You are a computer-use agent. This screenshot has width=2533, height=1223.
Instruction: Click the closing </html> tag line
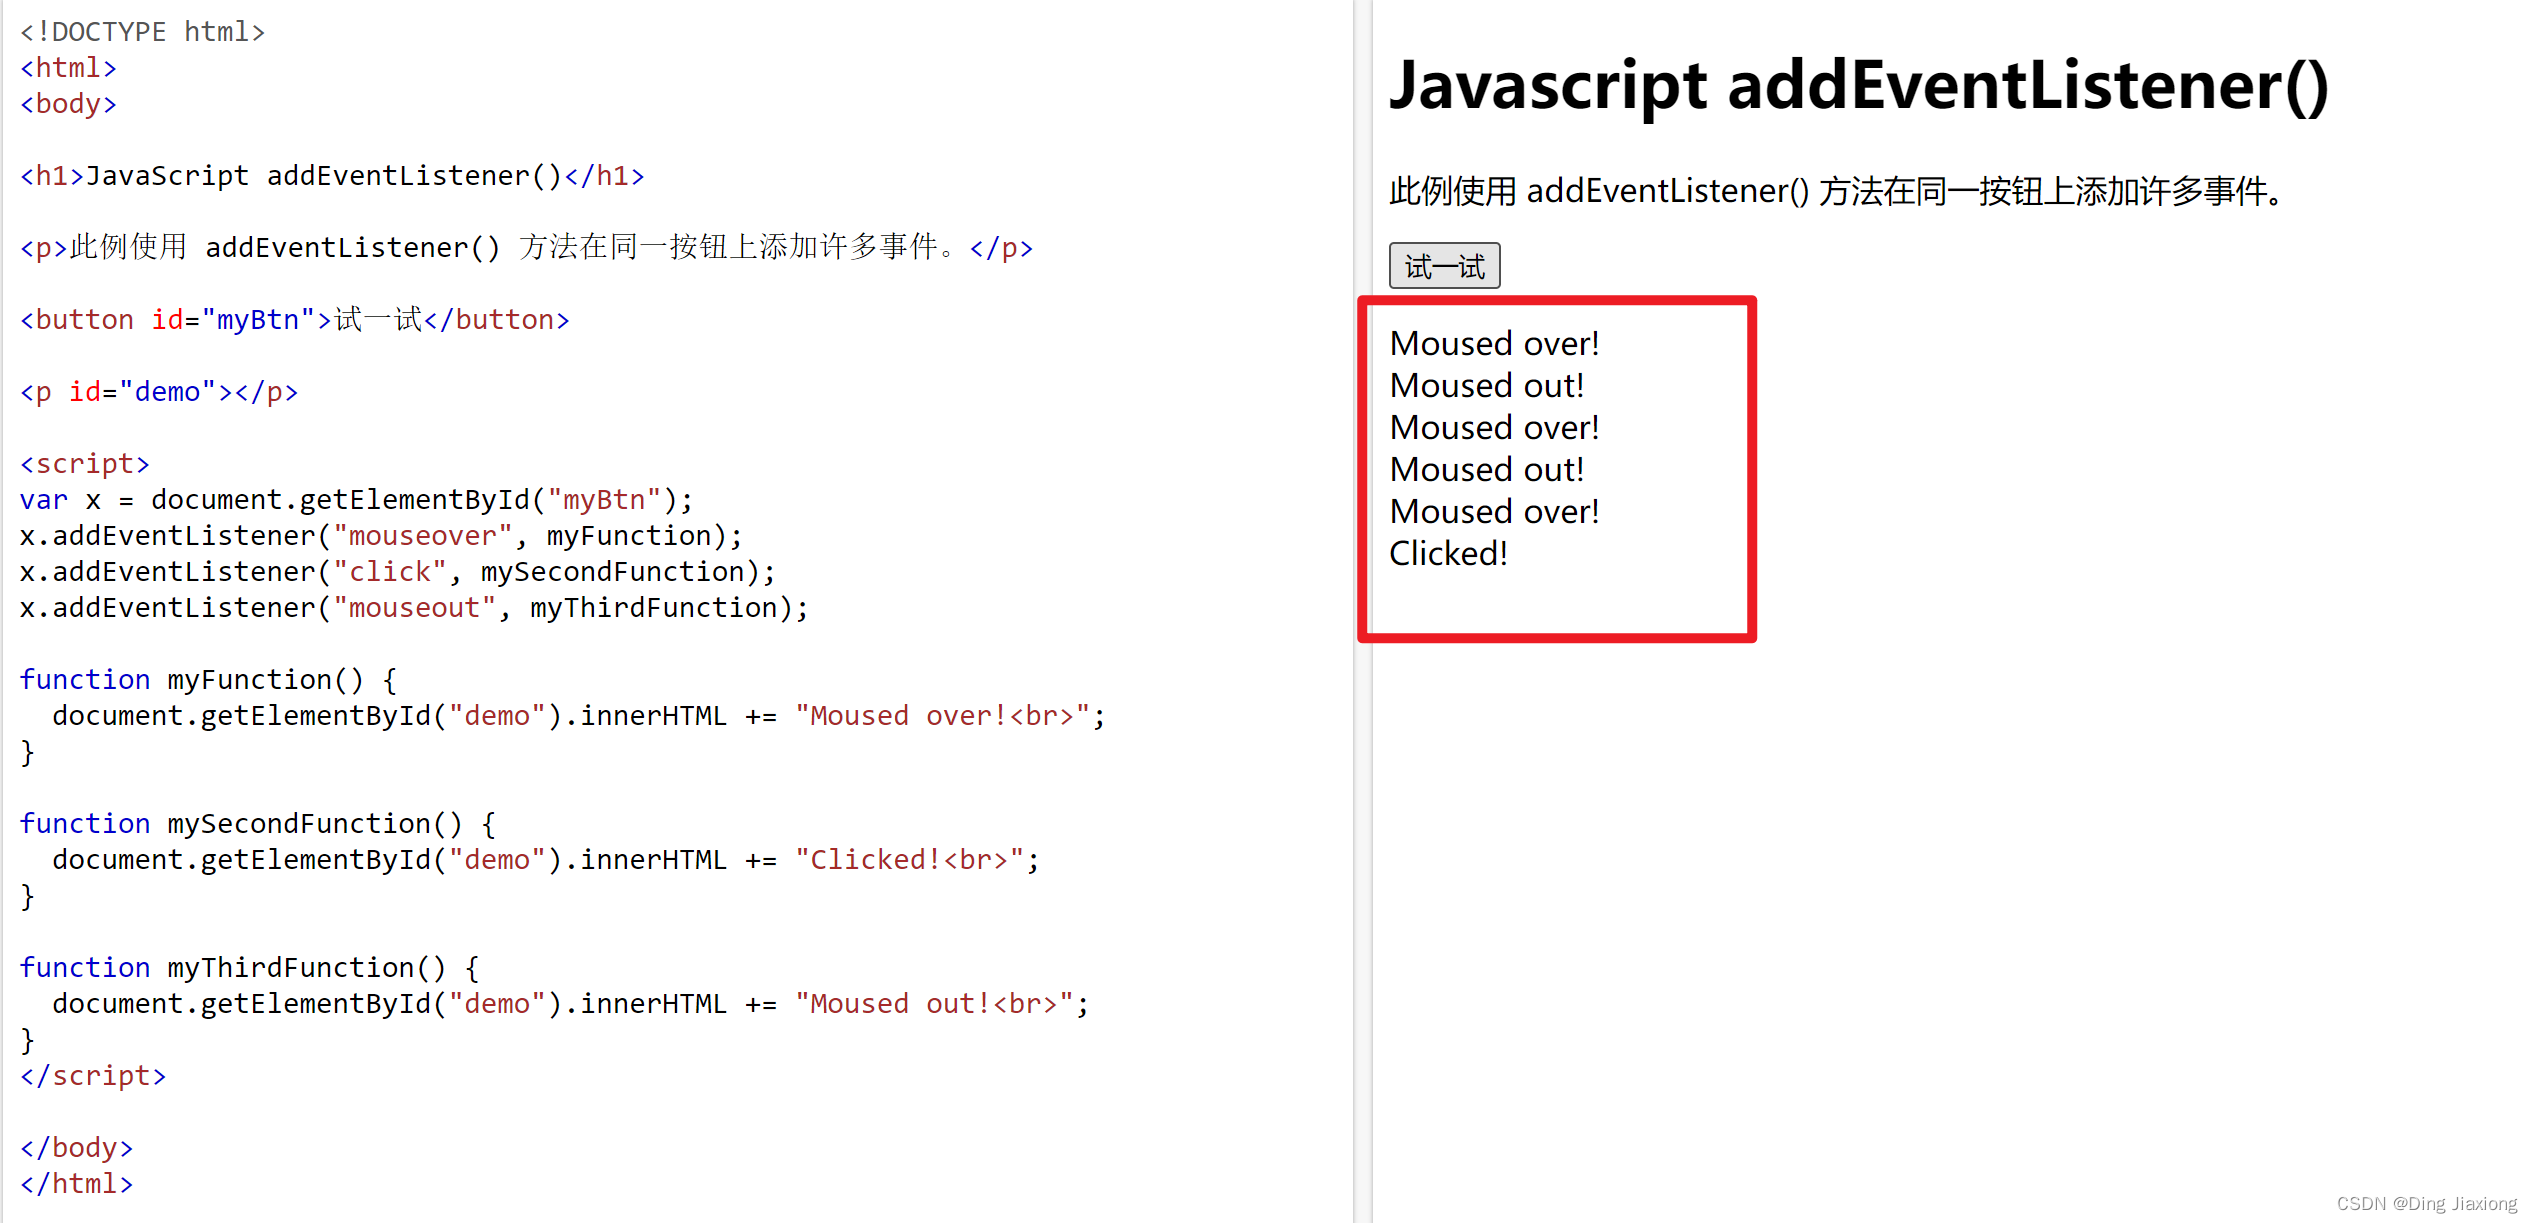click(x=77, y=1184)
